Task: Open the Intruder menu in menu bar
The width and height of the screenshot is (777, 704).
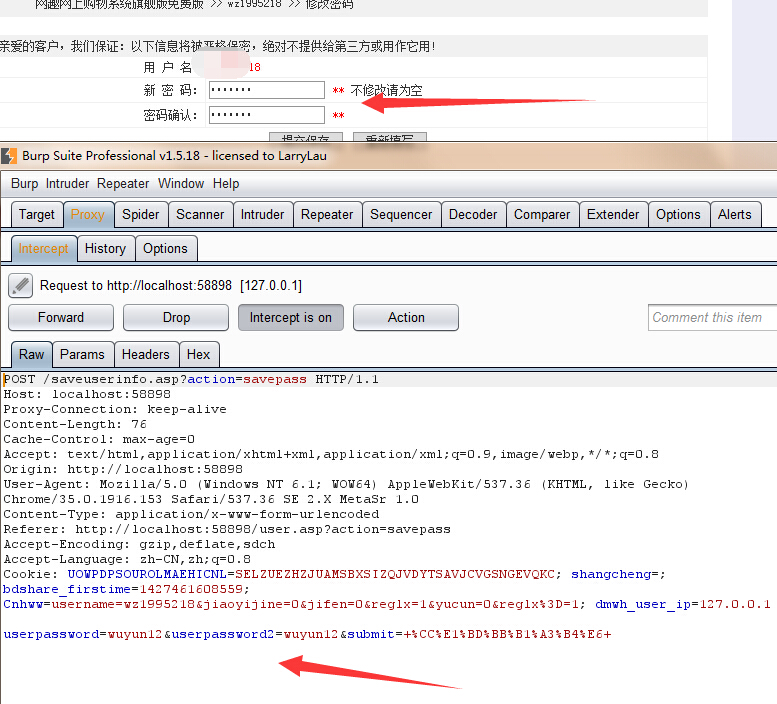Action: [67, 184]
